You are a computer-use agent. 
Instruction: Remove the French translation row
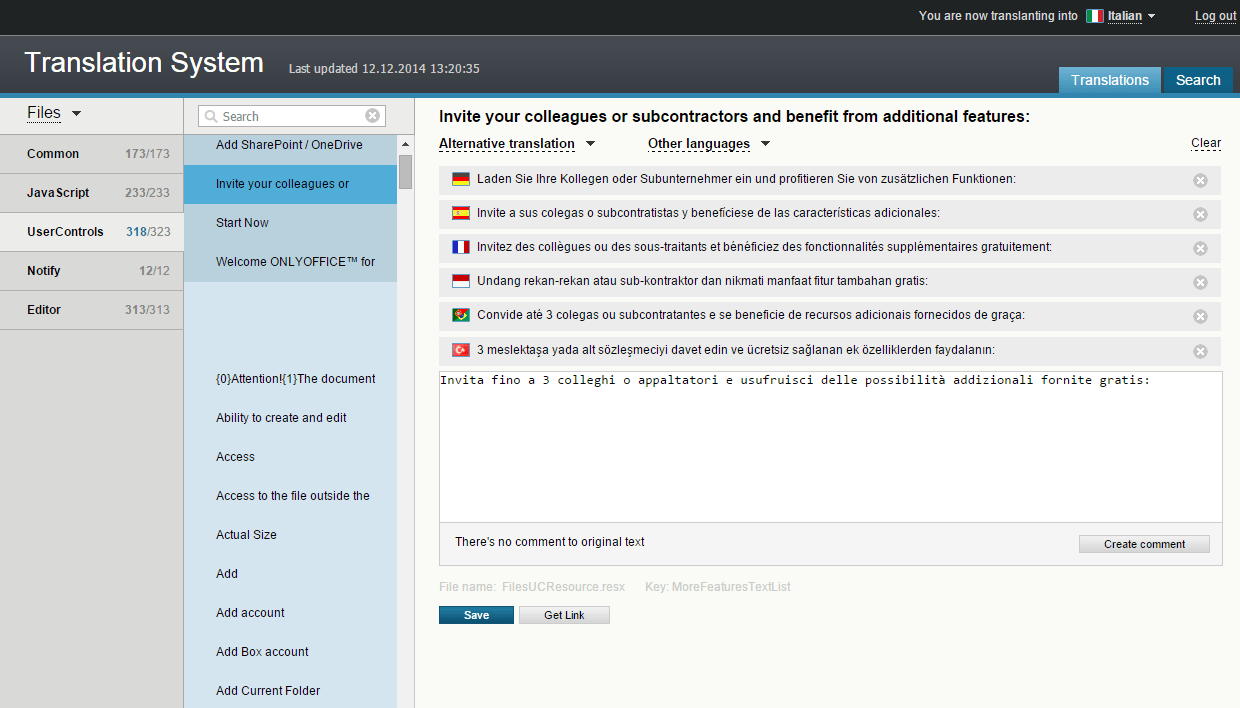pyautogui.click(x=1200, y=248)
